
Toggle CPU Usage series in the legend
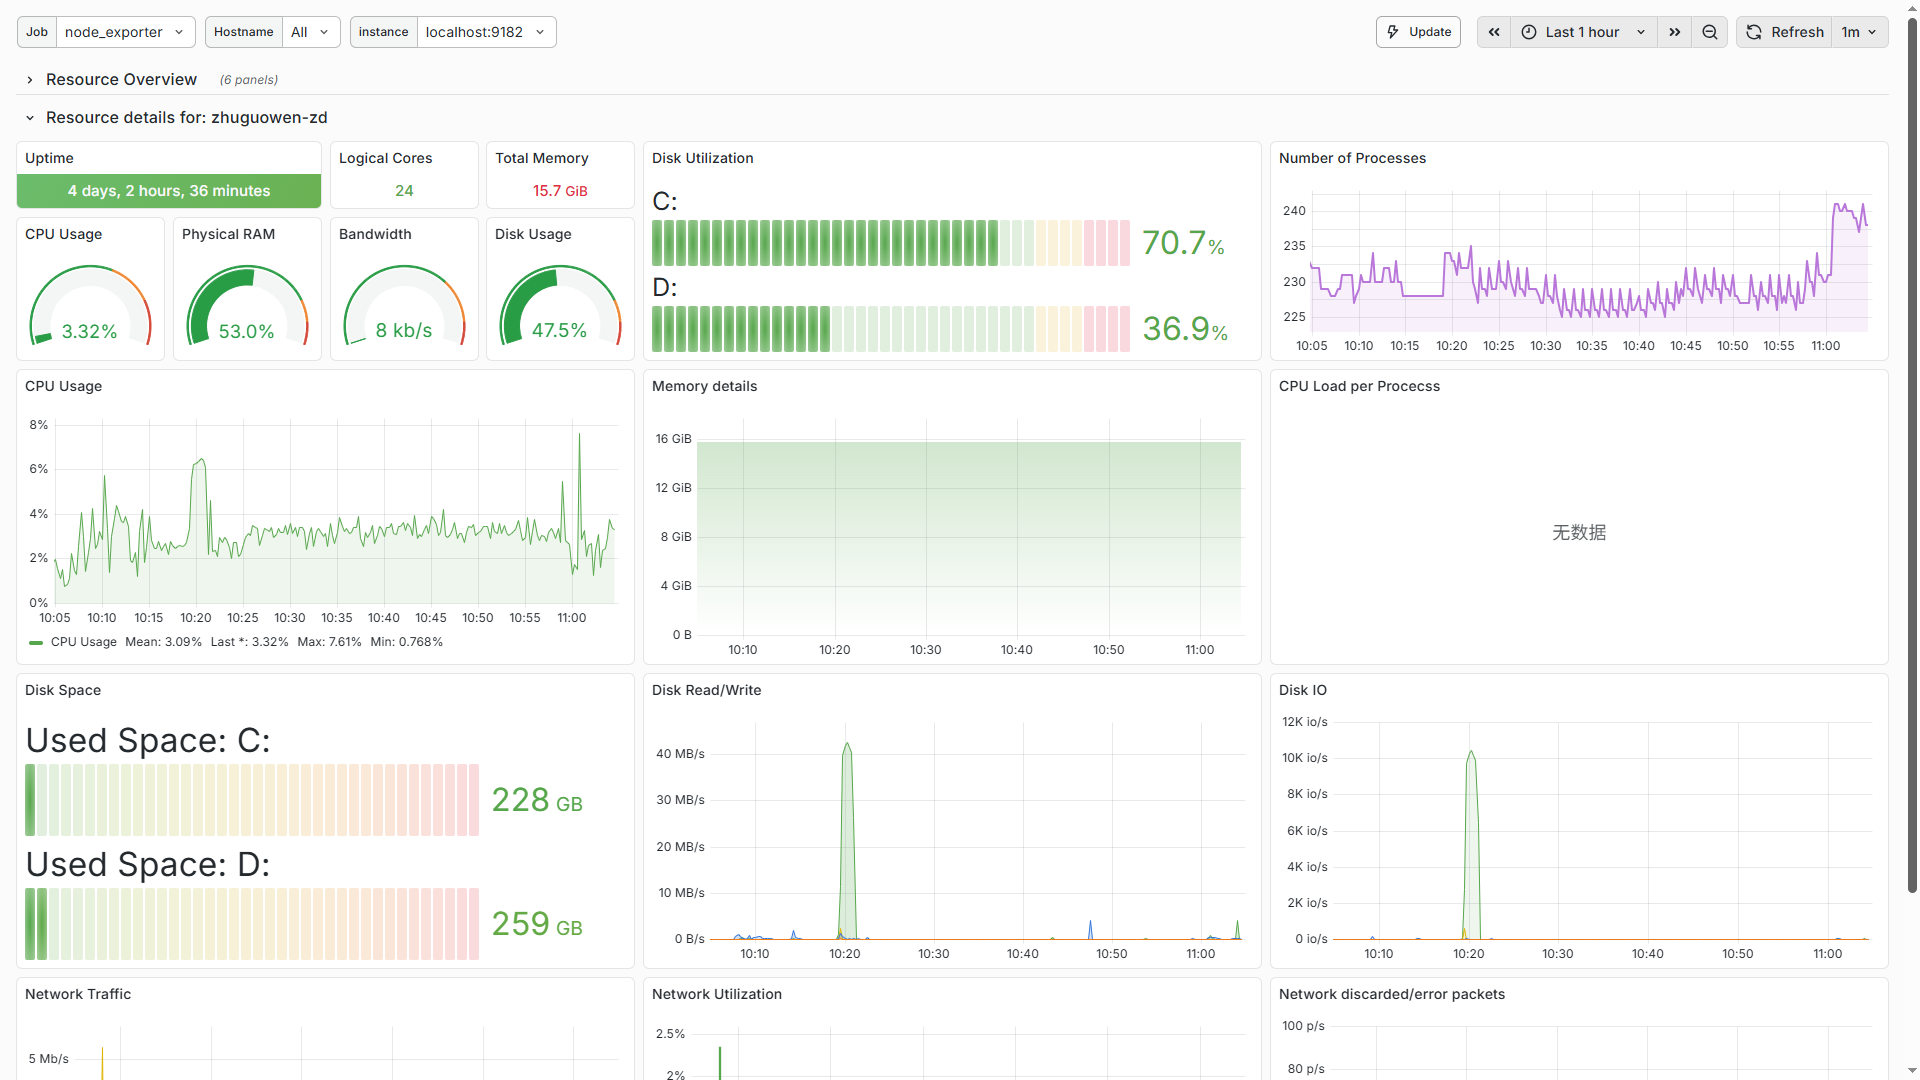pos(84,641)
